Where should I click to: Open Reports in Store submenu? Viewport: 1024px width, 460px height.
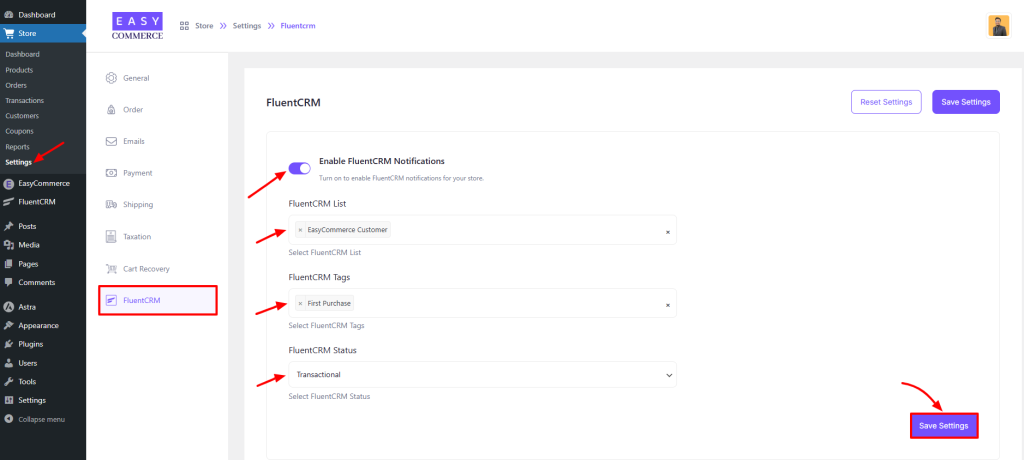pyautogui.click(x=18, y=147)
